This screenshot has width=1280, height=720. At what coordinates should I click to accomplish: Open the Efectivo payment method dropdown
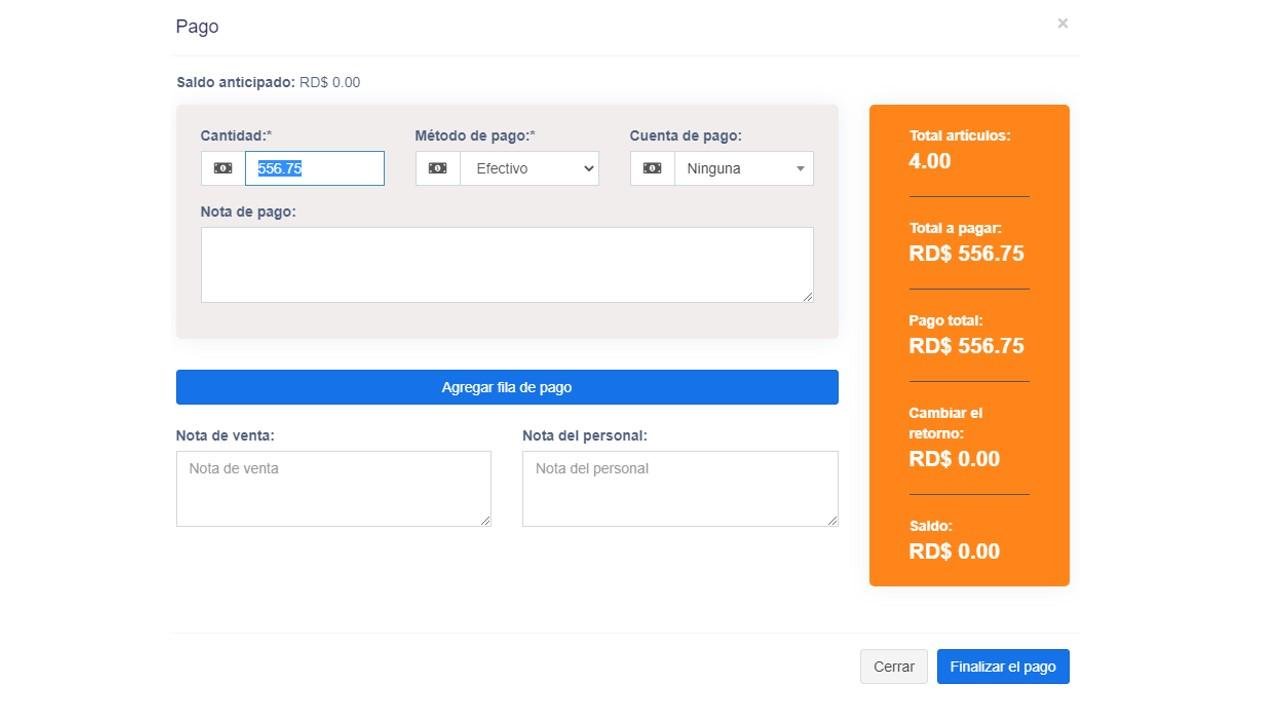(x=529, y=168)
